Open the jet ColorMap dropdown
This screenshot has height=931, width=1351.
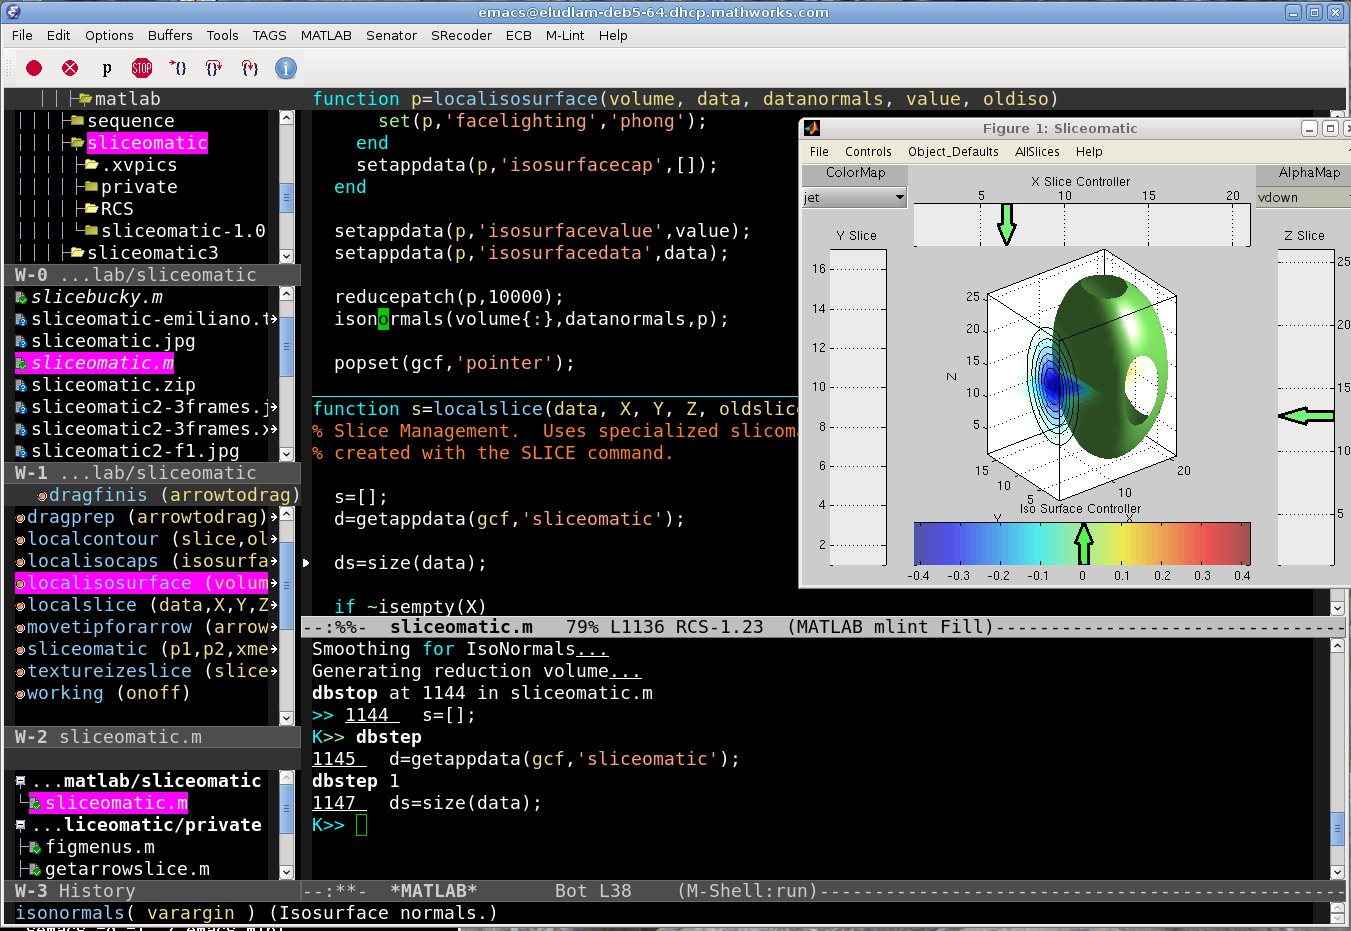(854, 197)
